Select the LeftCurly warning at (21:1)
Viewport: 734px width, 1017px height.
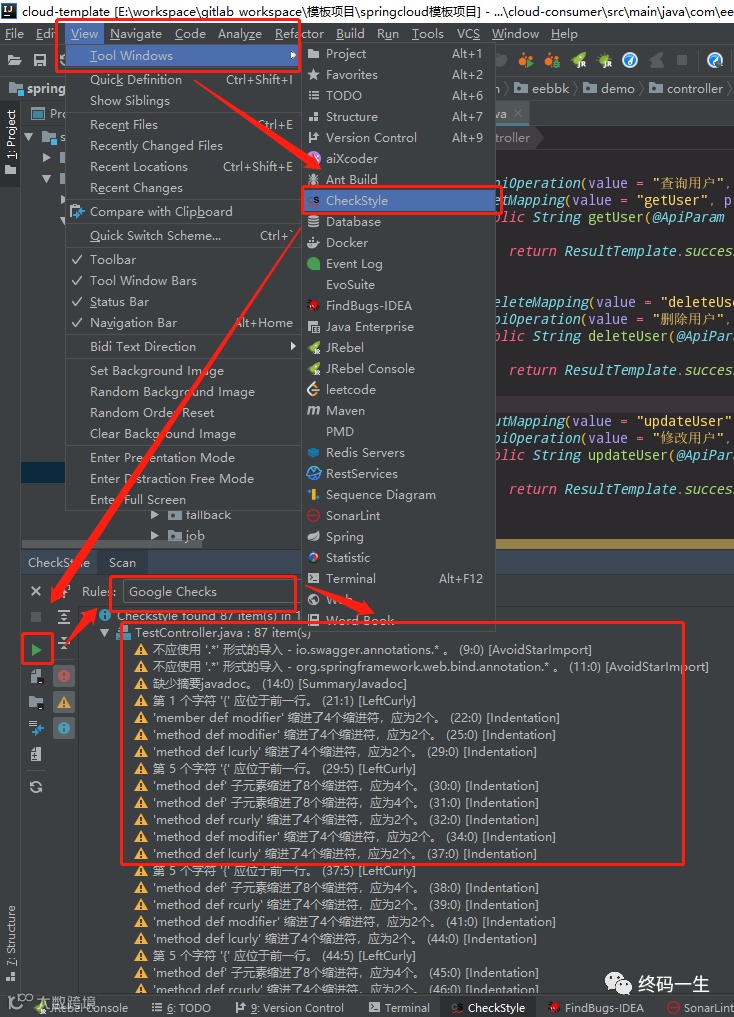[274, 700]
